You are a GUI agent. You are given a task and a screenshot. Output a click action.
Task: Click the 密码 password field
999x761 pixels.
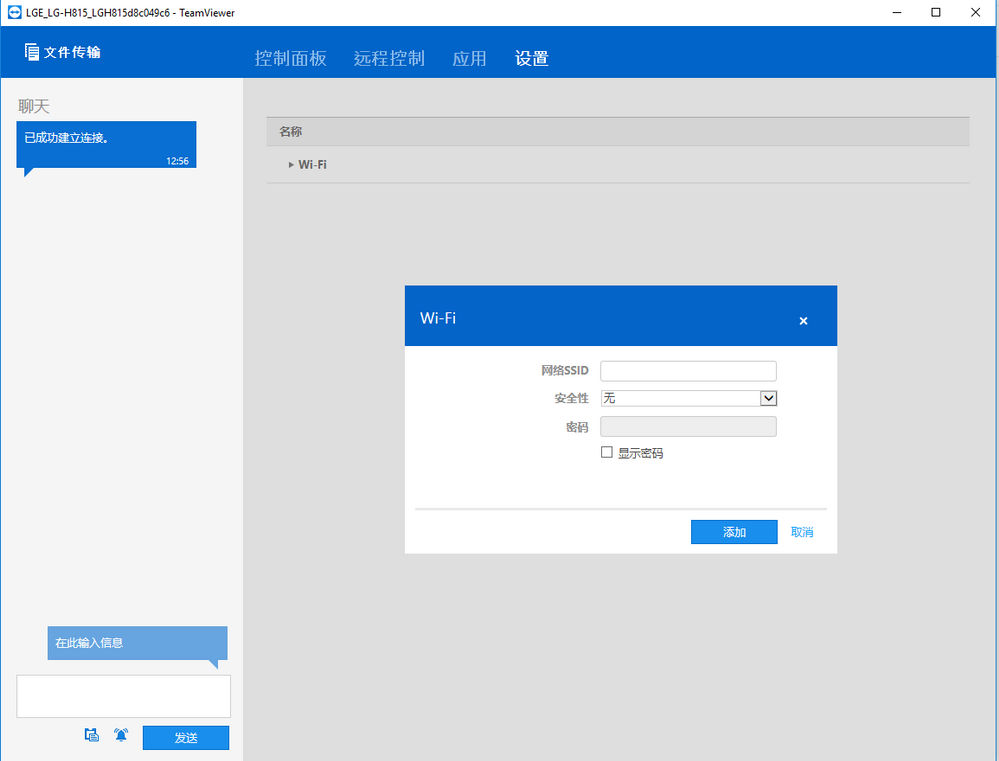(688, 426)
